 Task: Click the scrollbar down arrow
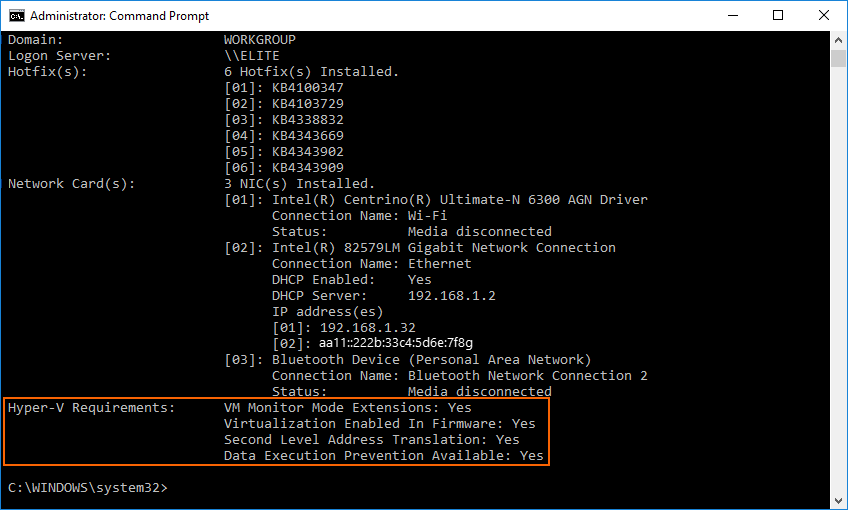click(x=838, y=502)
